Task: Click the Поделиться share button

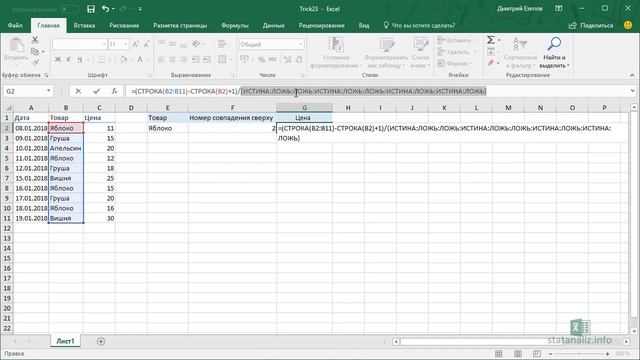Action: (591, 25)
